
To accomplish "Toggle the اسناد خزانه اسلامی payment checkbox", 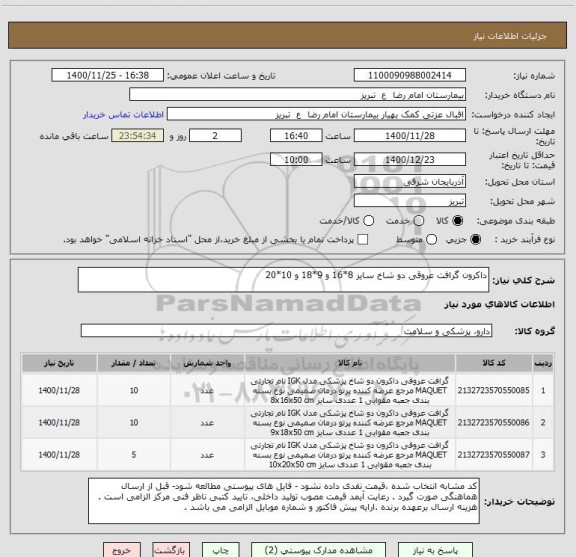I will (363, 240).
